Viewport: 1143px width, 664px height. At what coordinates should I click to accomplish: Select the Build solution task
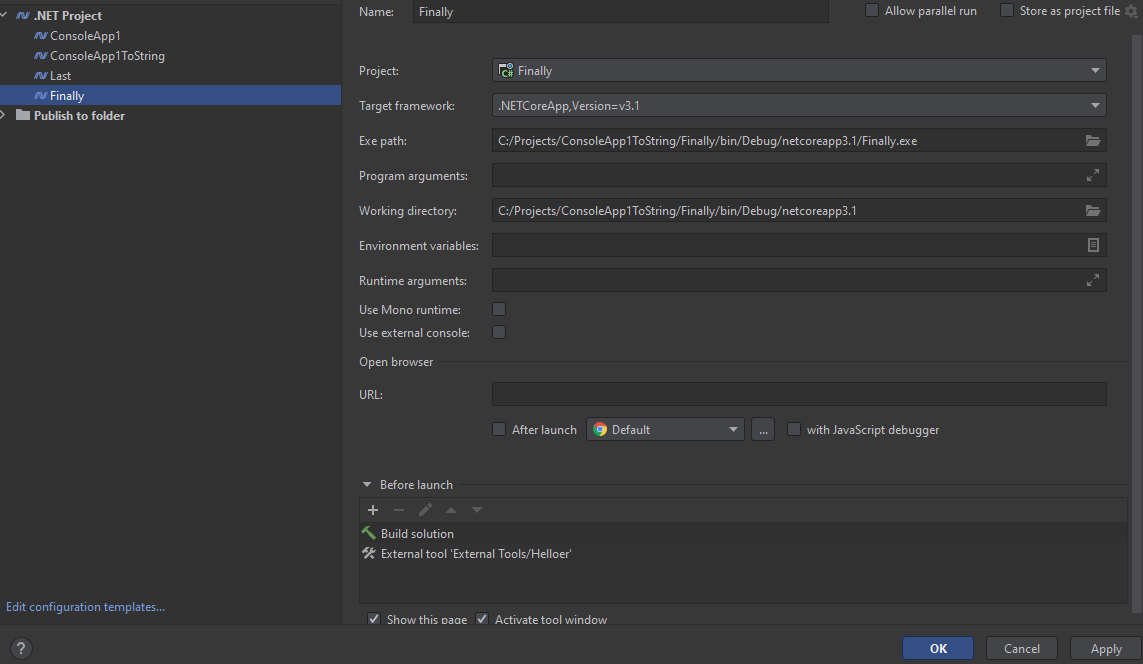[x=743, y=534]
